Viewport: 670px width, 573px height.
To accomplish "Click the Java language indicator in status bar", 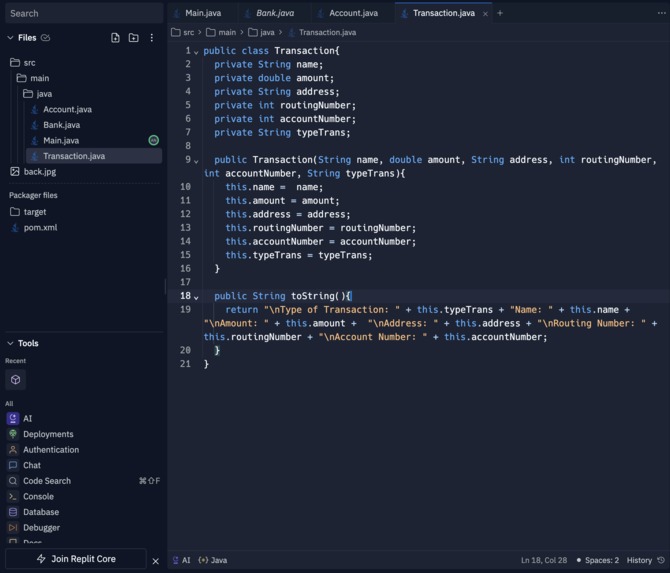I will (x=213, y=560).
